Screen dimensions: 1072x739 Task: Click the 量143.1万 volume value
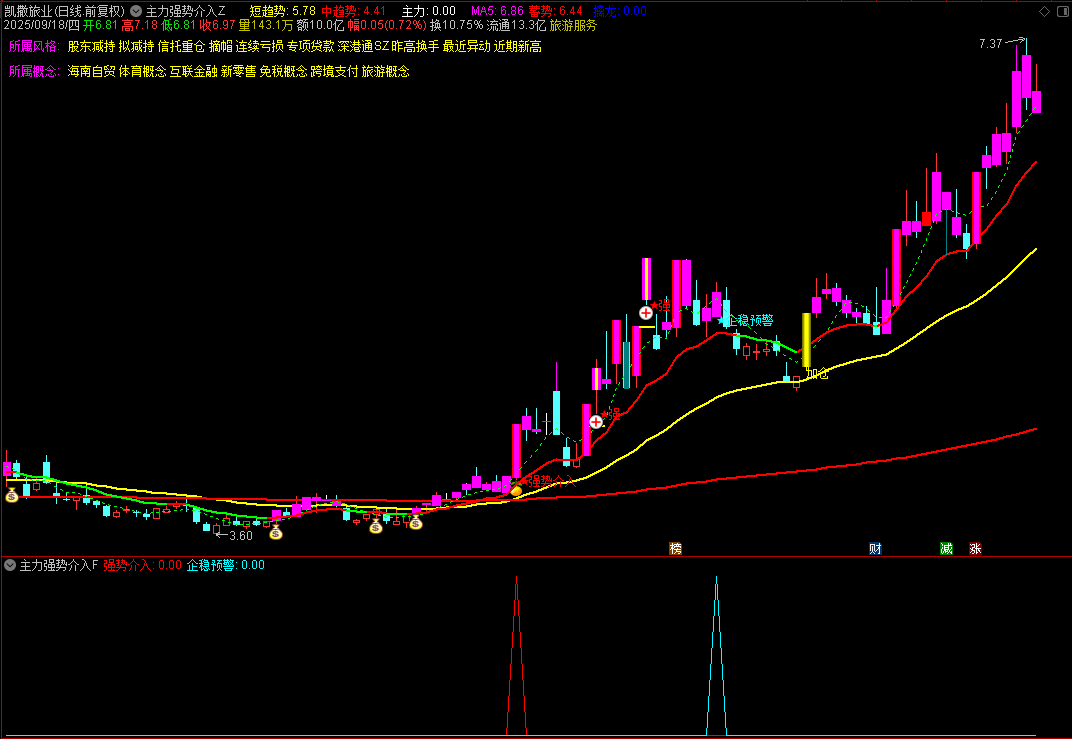[266, 26]
